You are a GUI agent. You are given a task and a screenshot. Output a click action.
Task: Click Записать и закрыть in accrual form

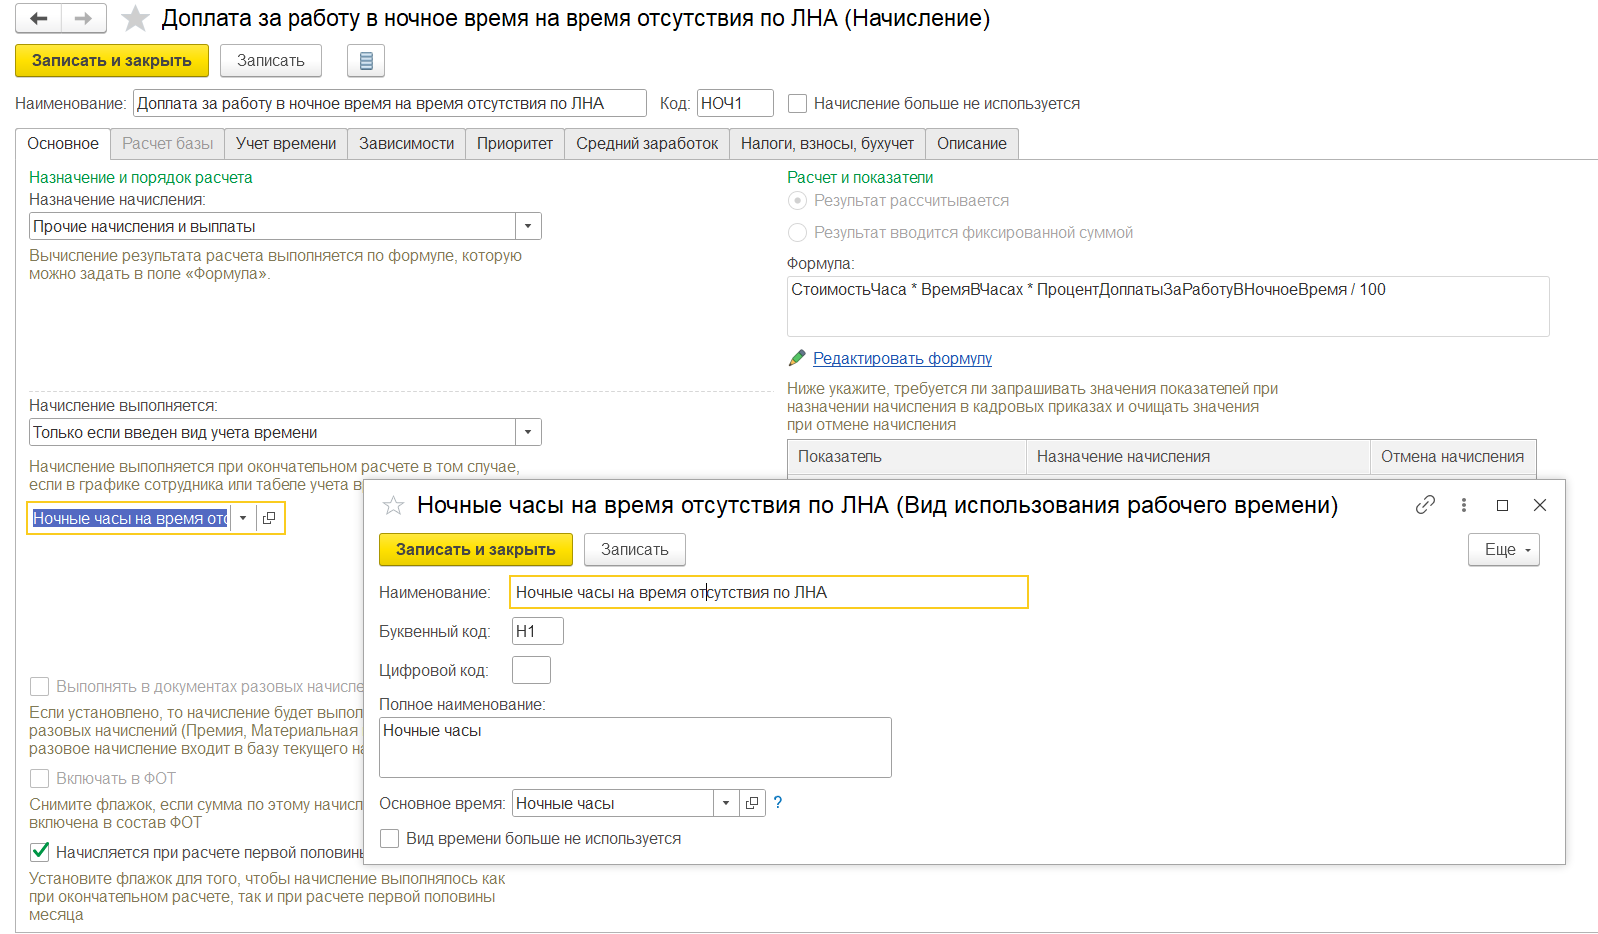112,61
